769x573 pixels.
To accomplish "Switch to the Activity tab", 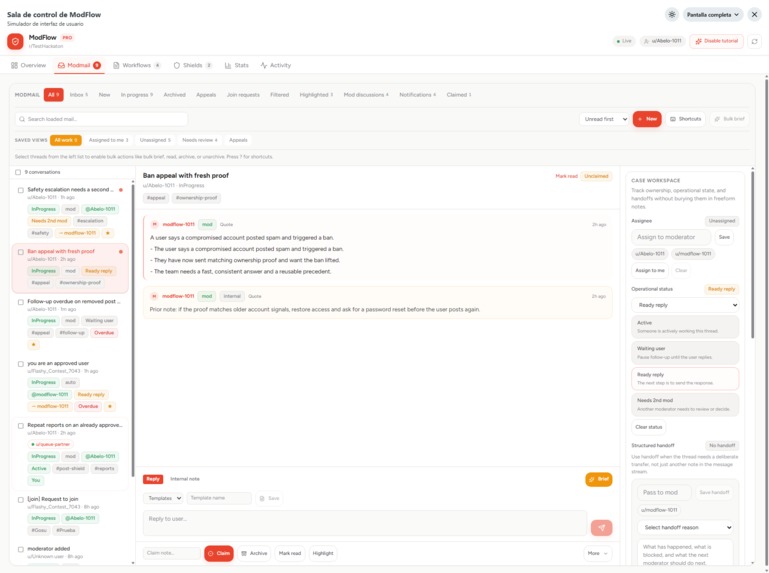I will click(x=276, y=65).
